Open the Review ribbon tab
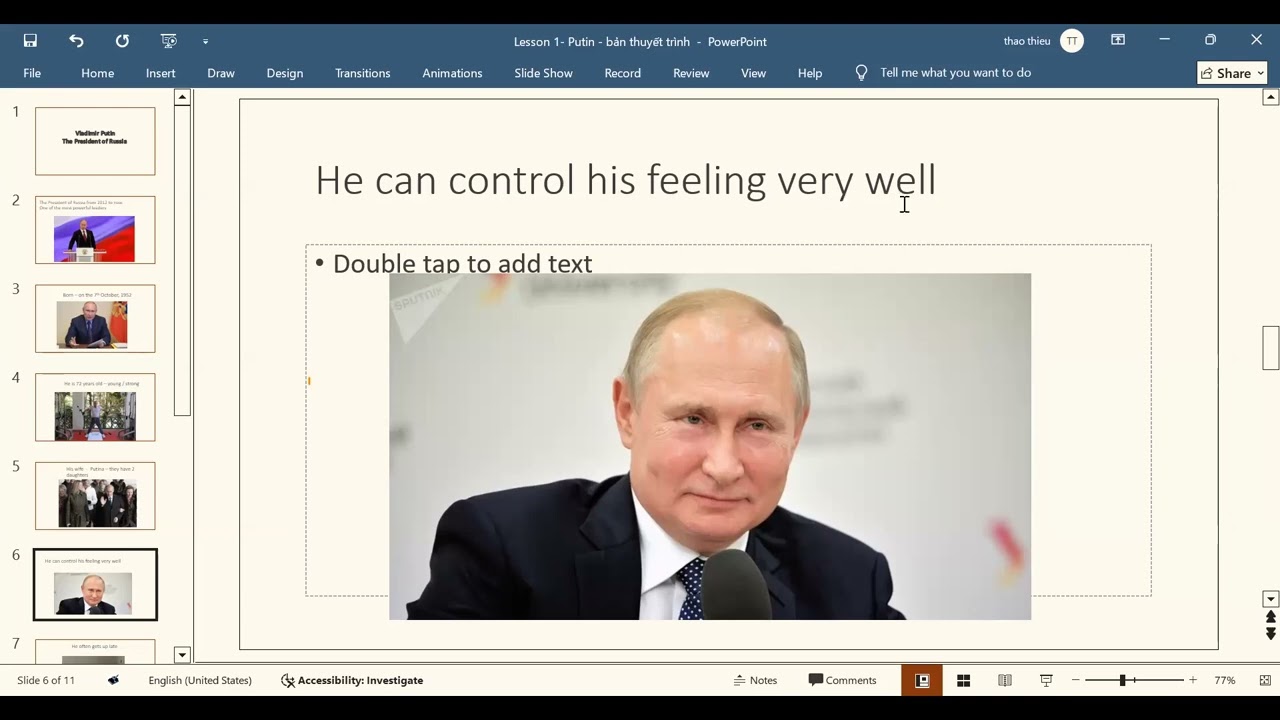 click(x=691, y=73)
